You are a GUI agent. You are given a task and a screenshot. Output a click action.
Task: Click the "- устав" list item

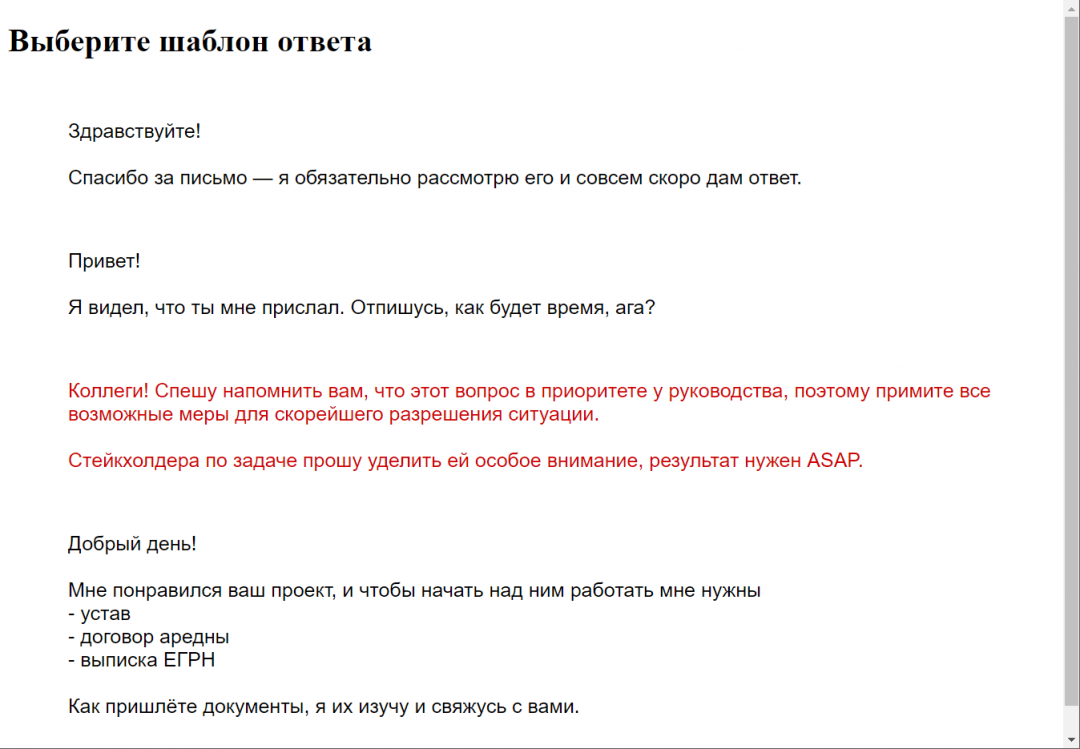[x=99, y=614]
